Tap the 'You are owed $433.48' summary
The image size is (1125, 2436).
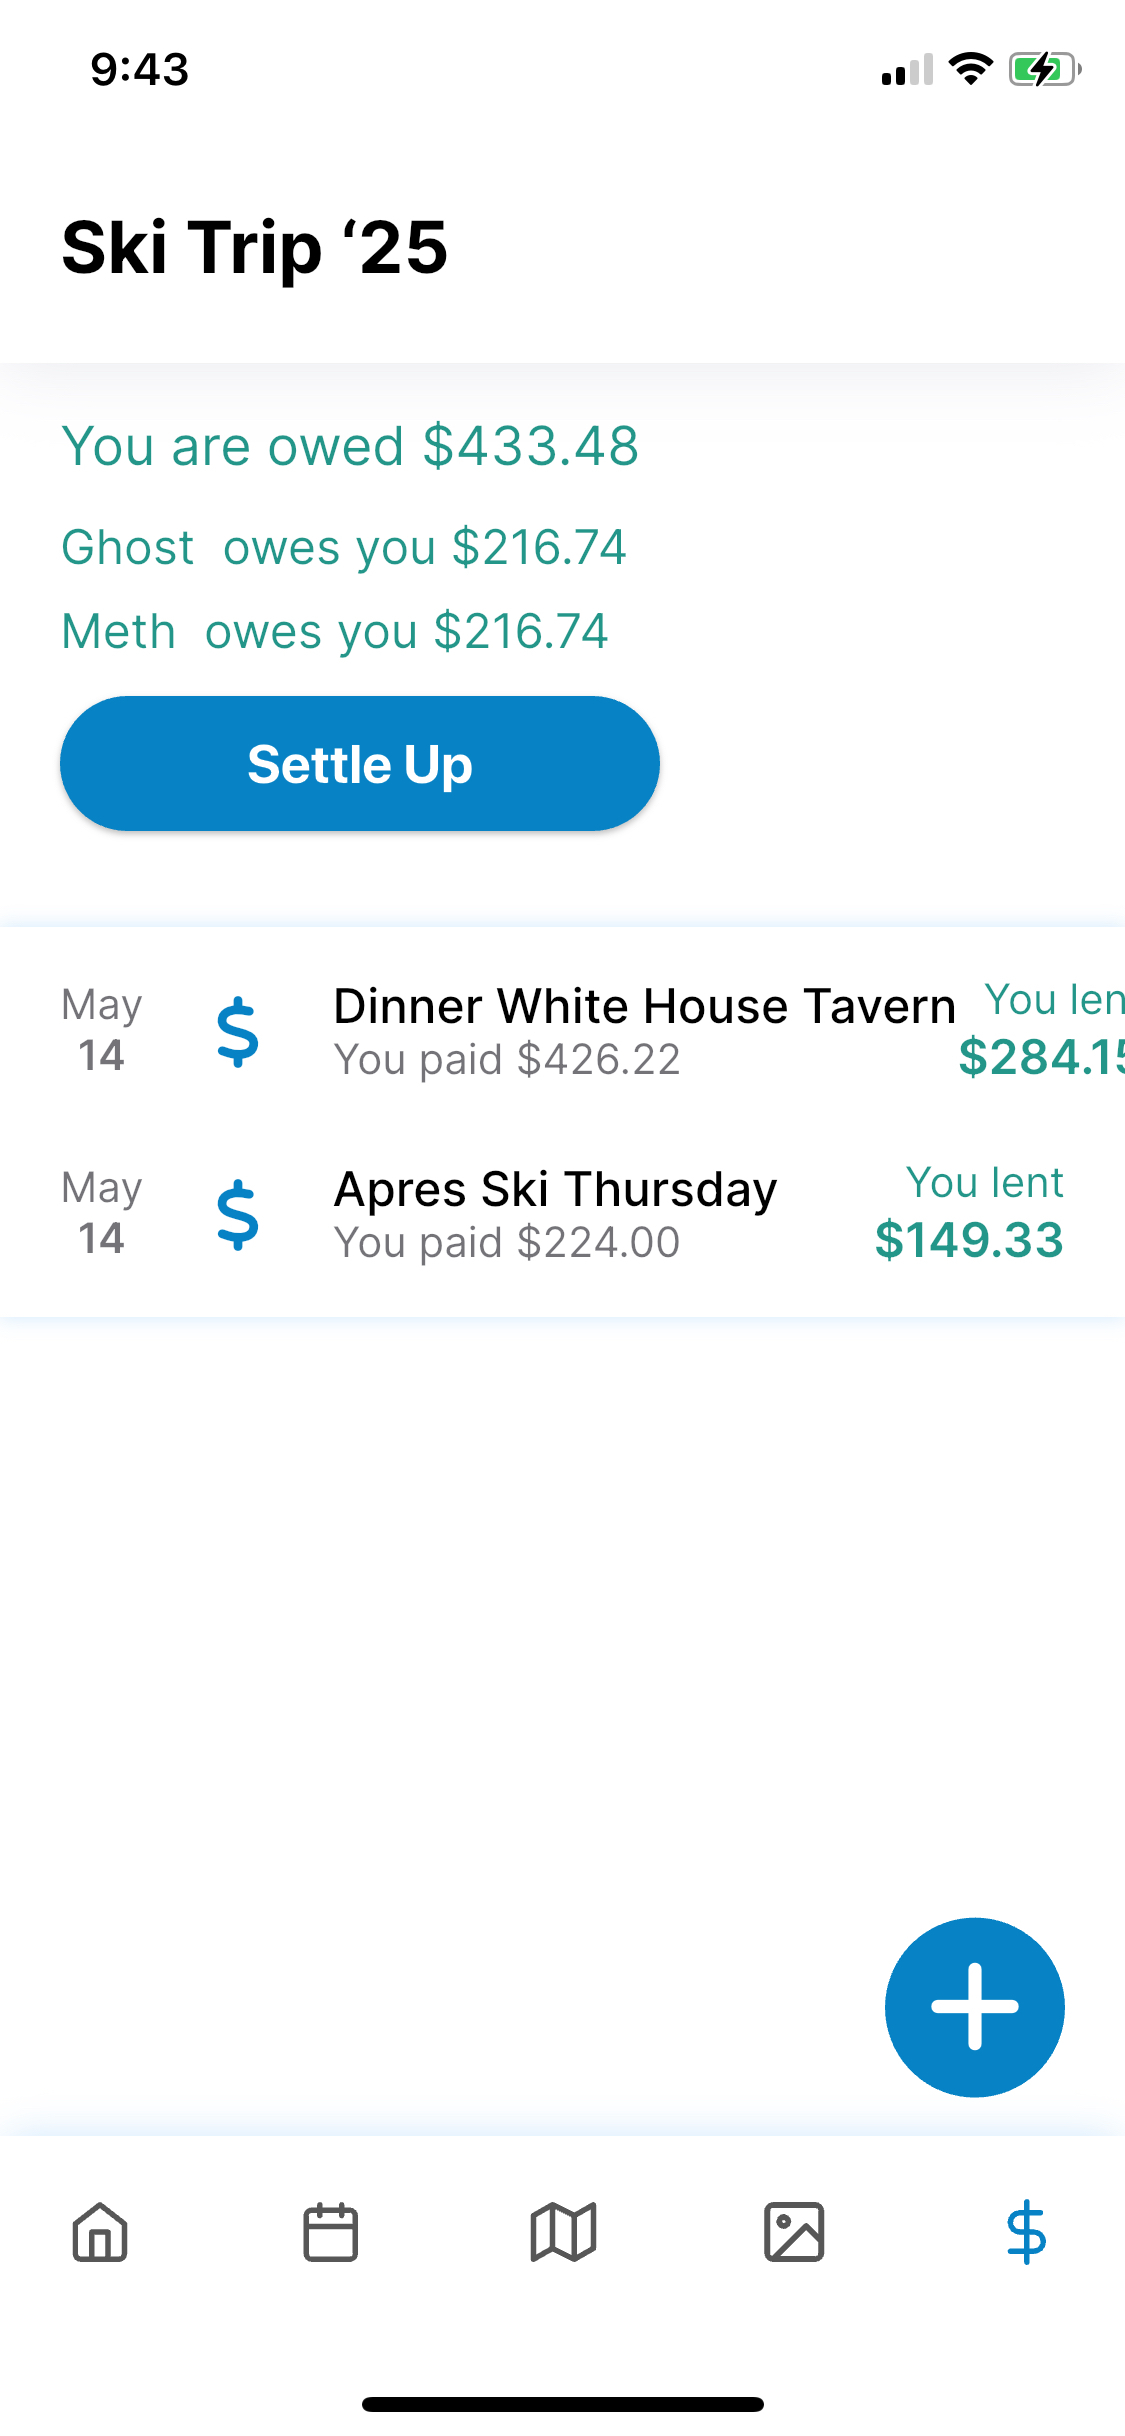[x=350, y=446]
